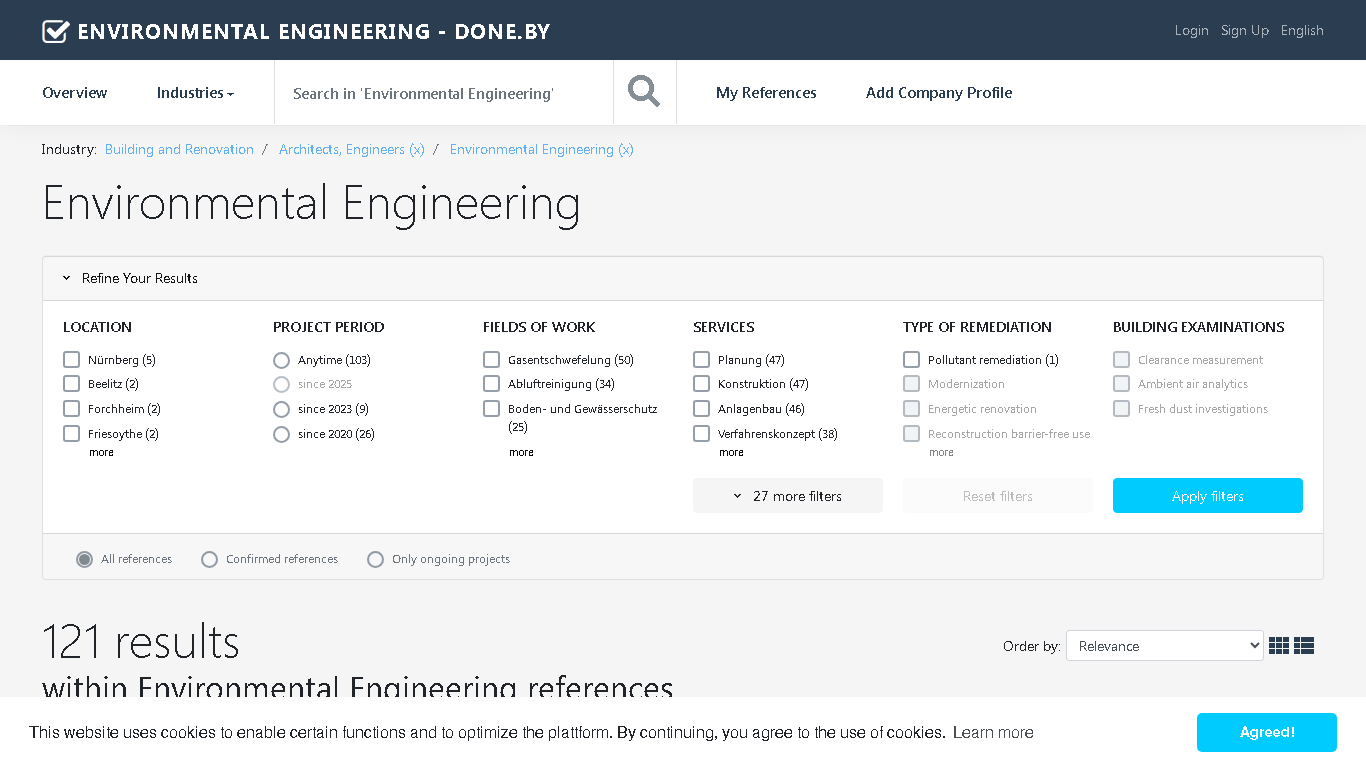Click the checkmark logo icon in header
Image resolution: width=1366 pixels, height=768 pixels.
(x=55, y=31)
